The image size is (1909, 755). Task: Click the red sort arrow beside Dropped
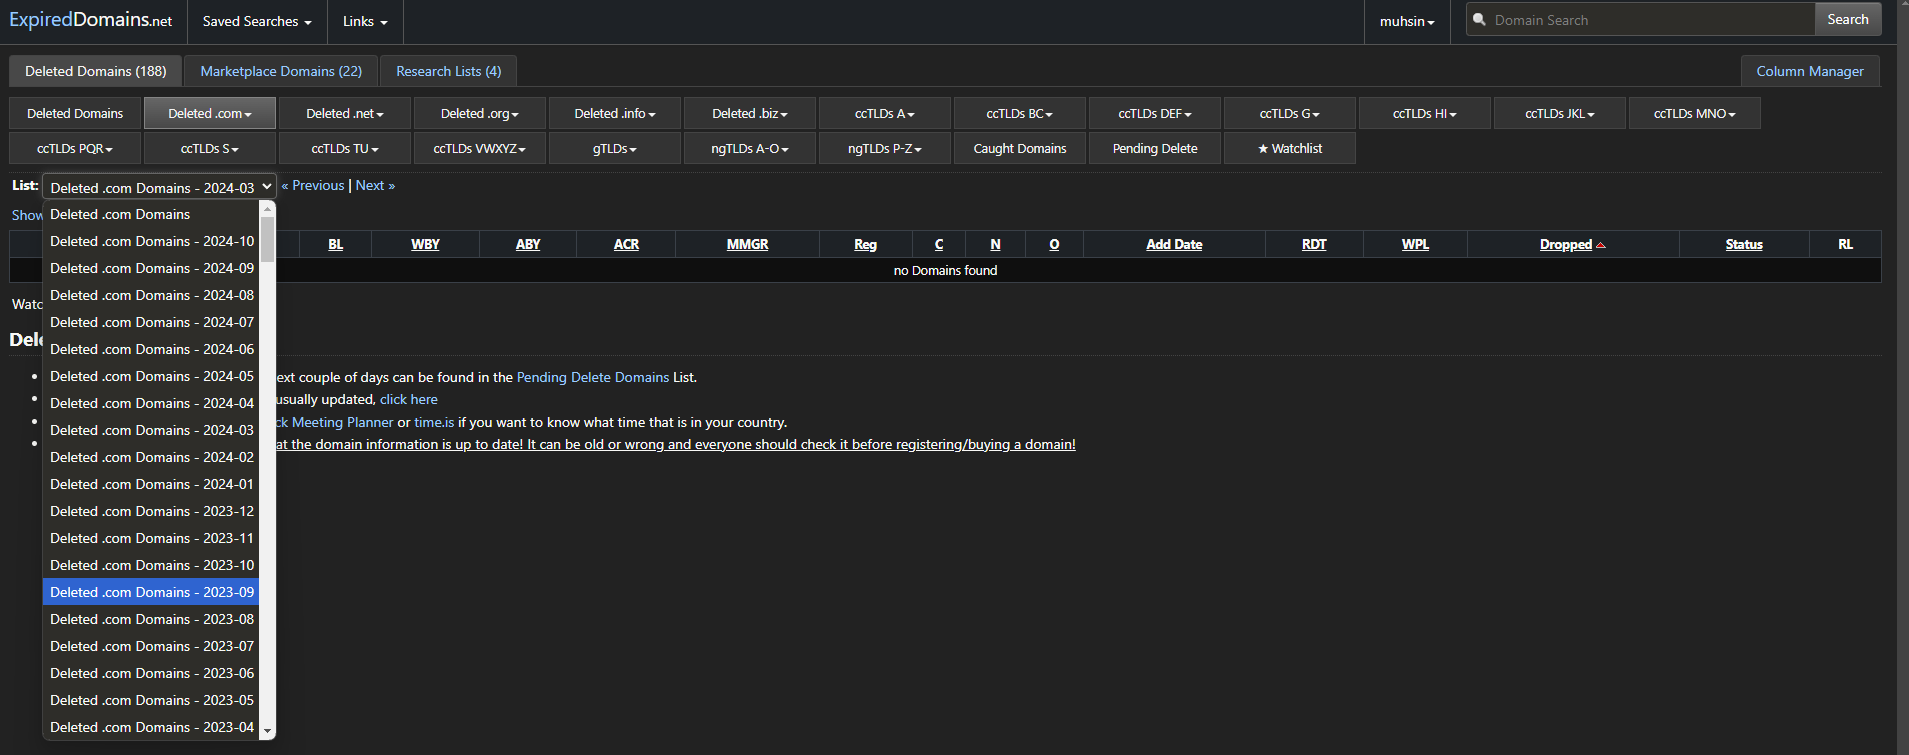tap(1601, 245)
